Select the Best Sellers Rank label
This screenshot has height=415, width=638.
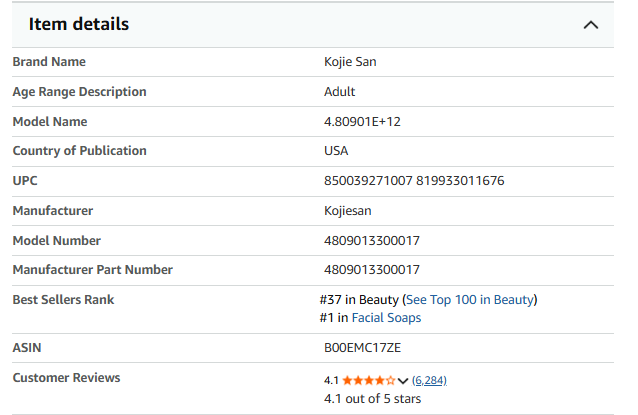pos(63,300)
